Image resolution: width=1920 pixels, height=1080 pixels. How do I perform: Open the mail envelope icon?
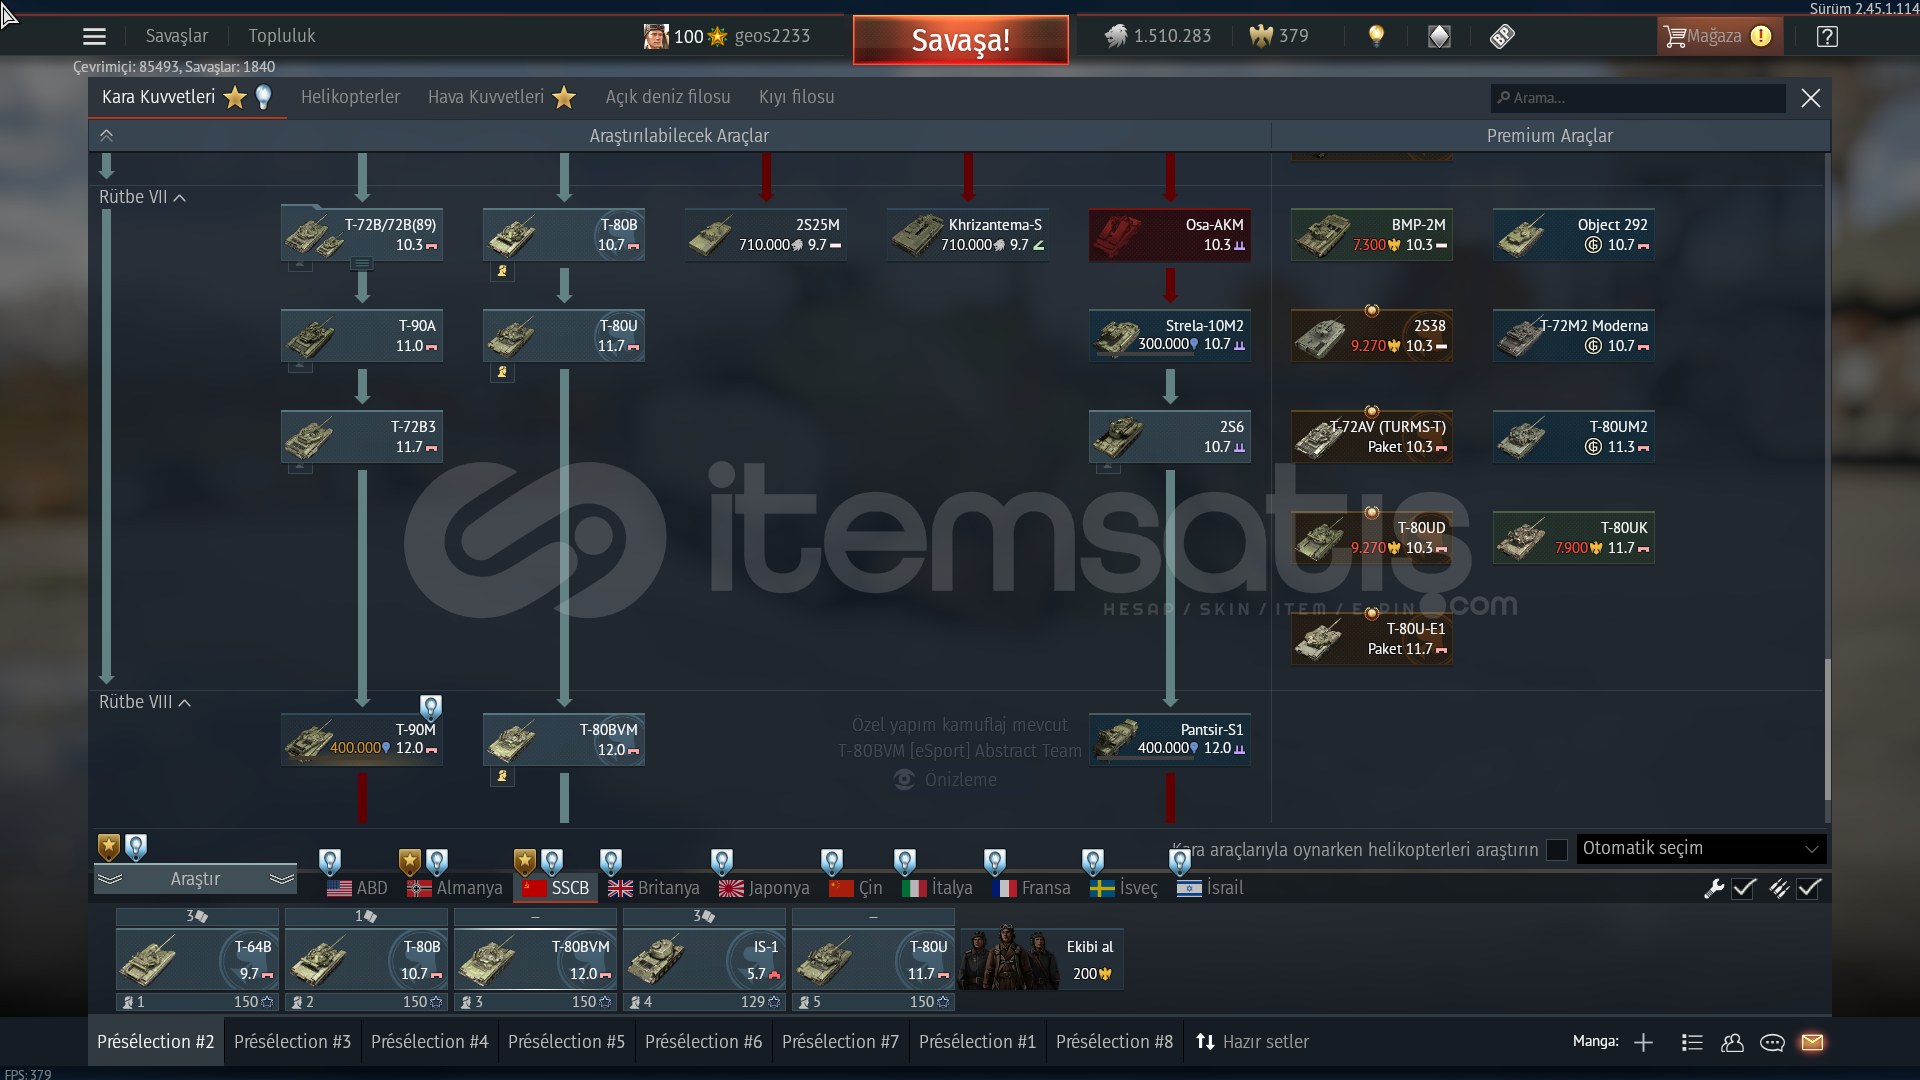1812,1042
